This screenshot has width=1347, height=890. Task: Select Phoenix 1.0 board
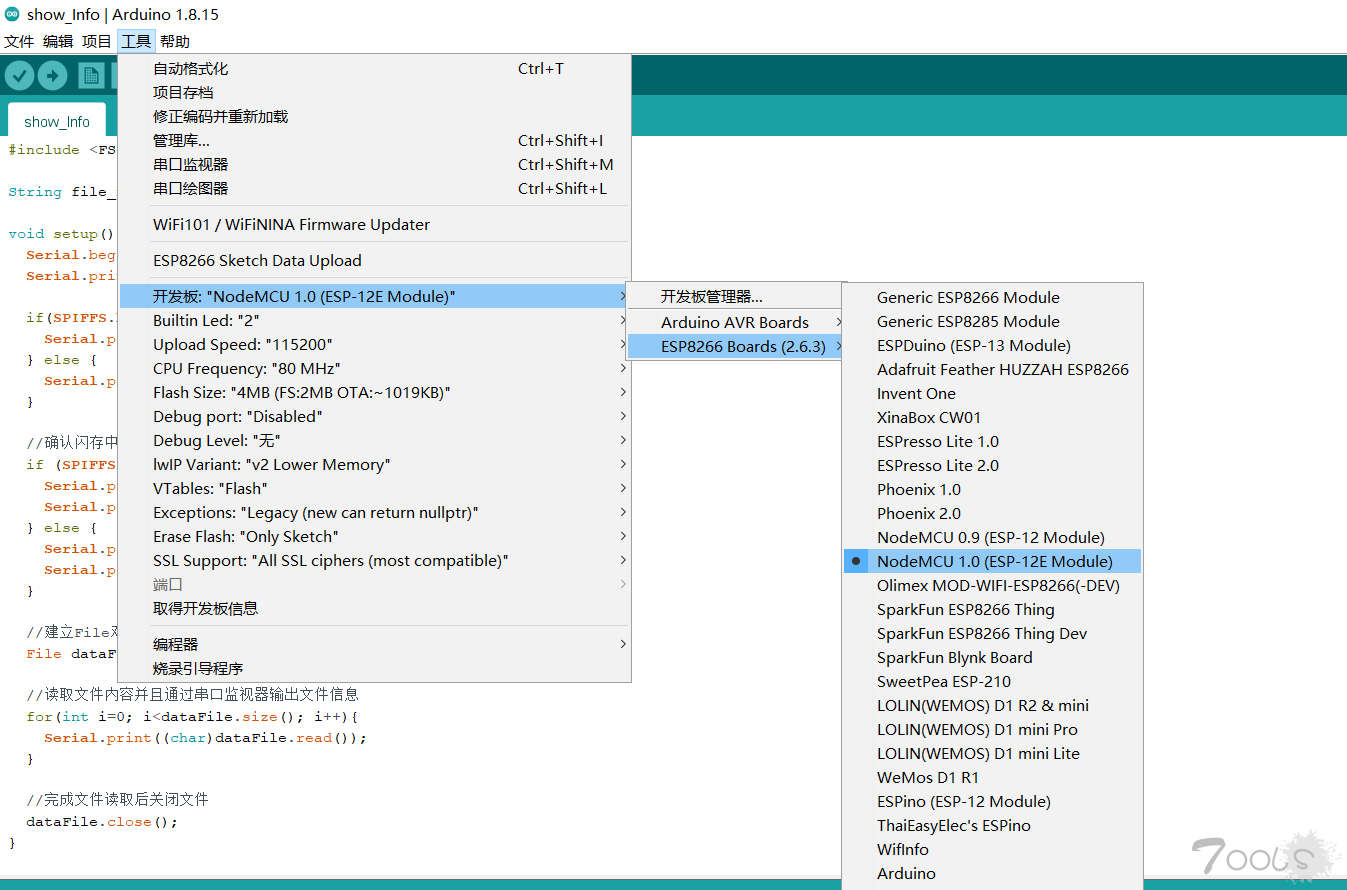tap(992, 489)
